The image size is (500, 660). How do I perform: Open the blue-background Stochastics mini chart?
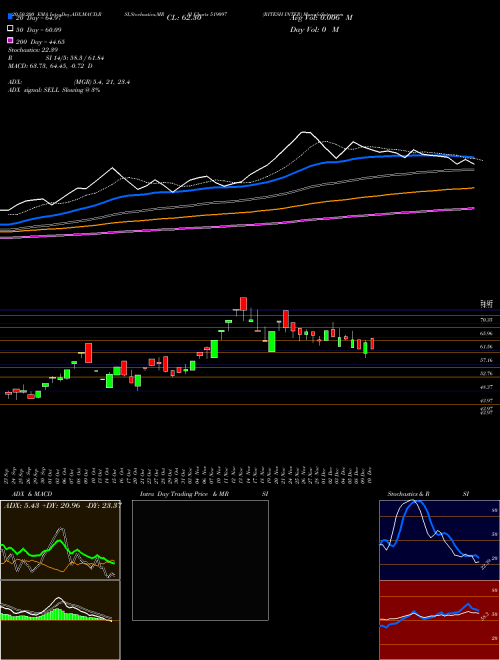pyautogui.click(x=439, y=540)
